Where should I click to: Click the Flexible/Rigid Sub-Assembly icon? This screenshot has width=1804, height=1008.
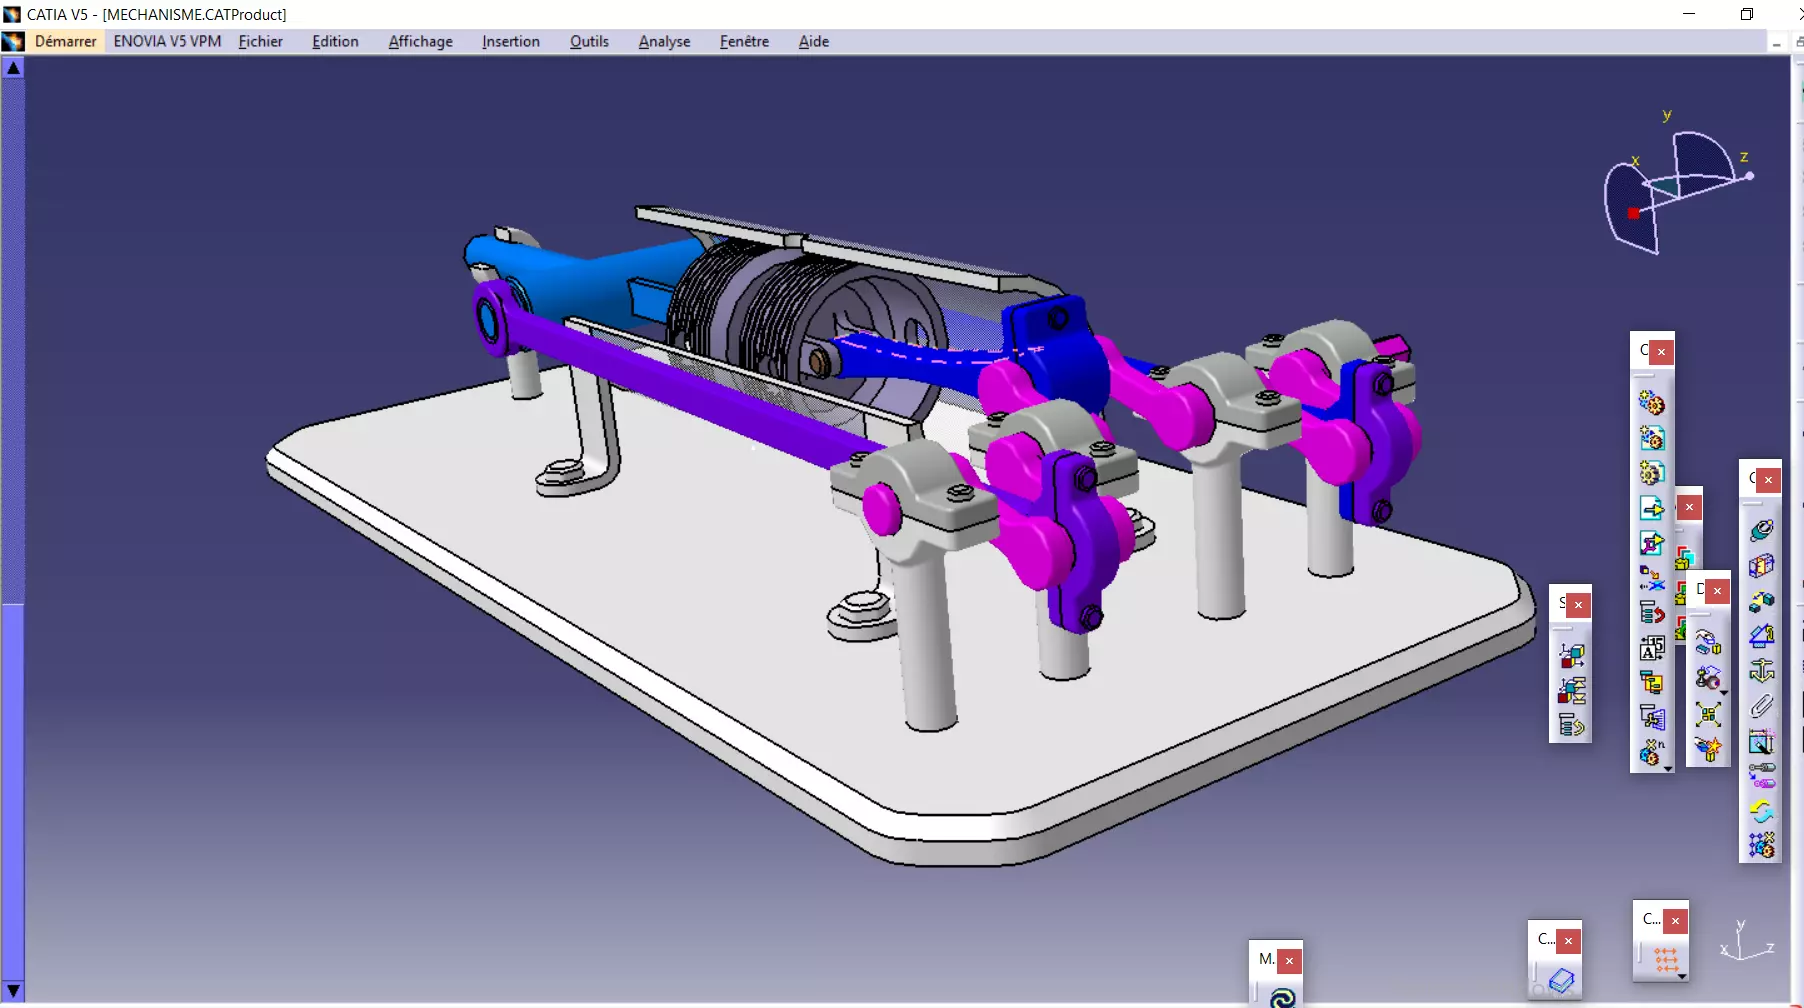click(1761, 776)
